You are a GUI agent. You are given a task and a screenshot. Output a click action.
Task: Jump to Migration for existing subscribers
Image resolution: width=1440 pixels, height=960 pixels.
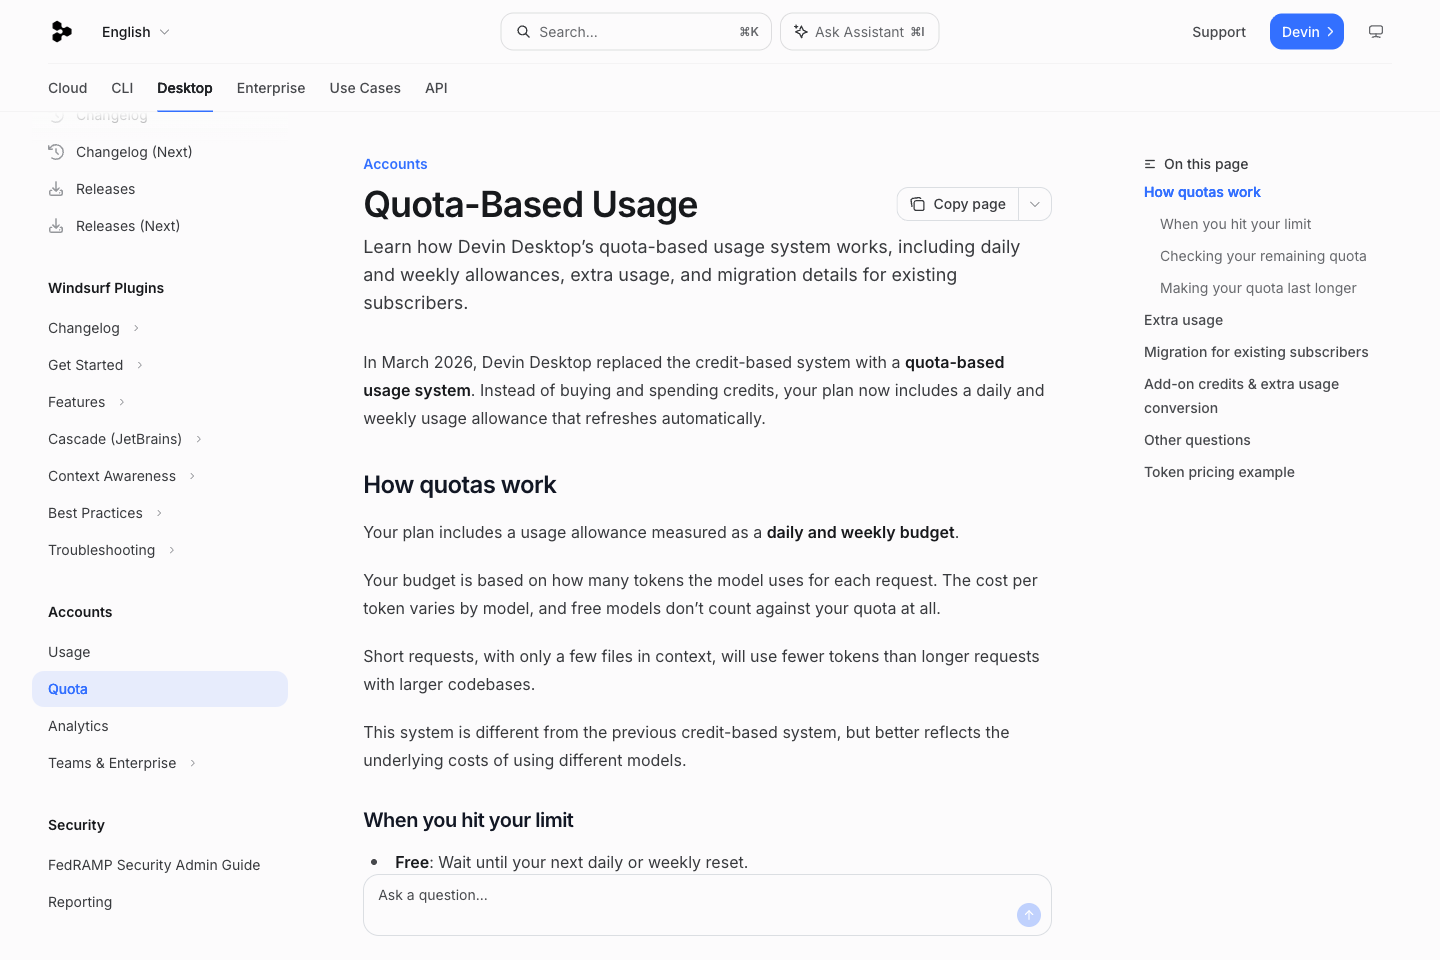pos(1256,352)
